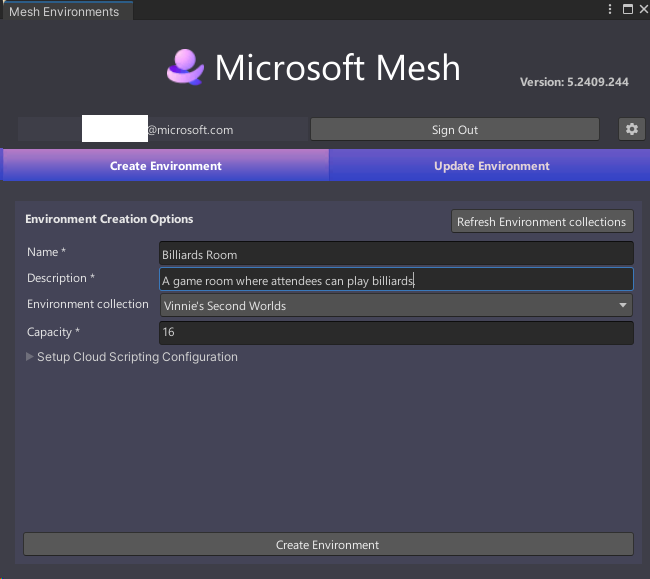Click Refresh Environment collections button
The width and height of the screenshot is (650, 579).
click(x=542, y=222)
